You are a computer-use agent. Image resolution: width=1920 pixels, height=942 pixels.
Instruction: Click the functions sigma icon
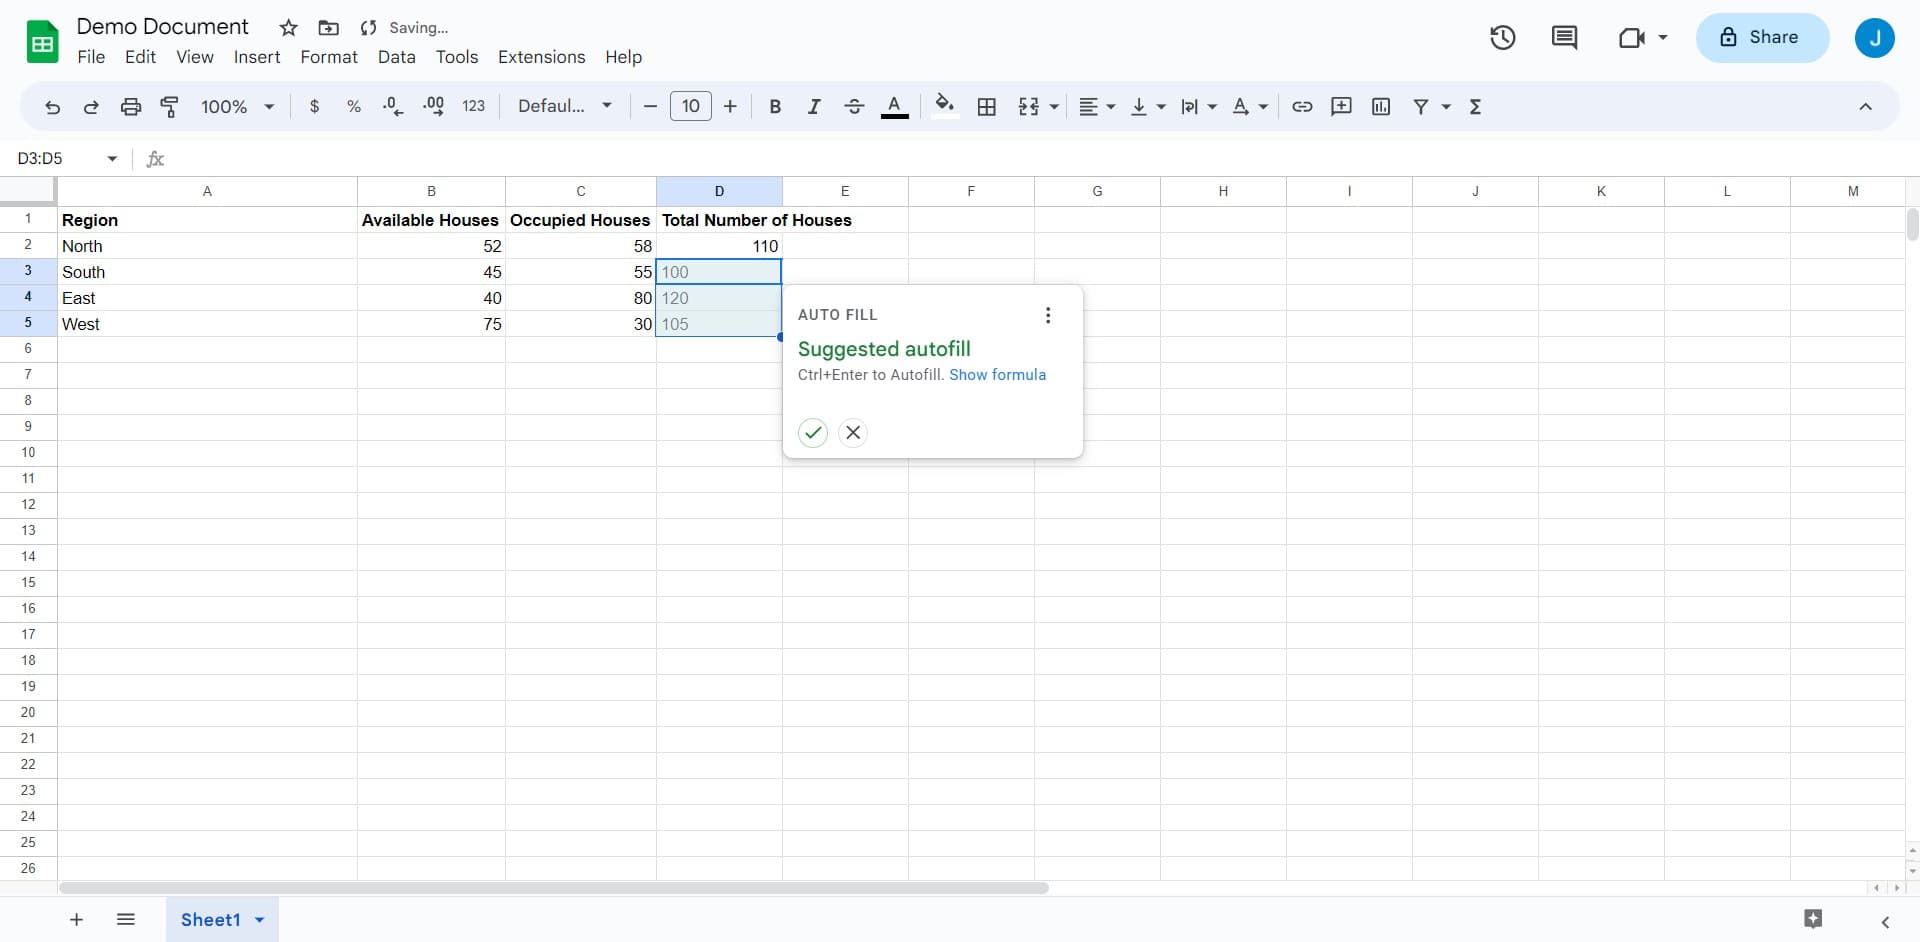coord(1475,107)
